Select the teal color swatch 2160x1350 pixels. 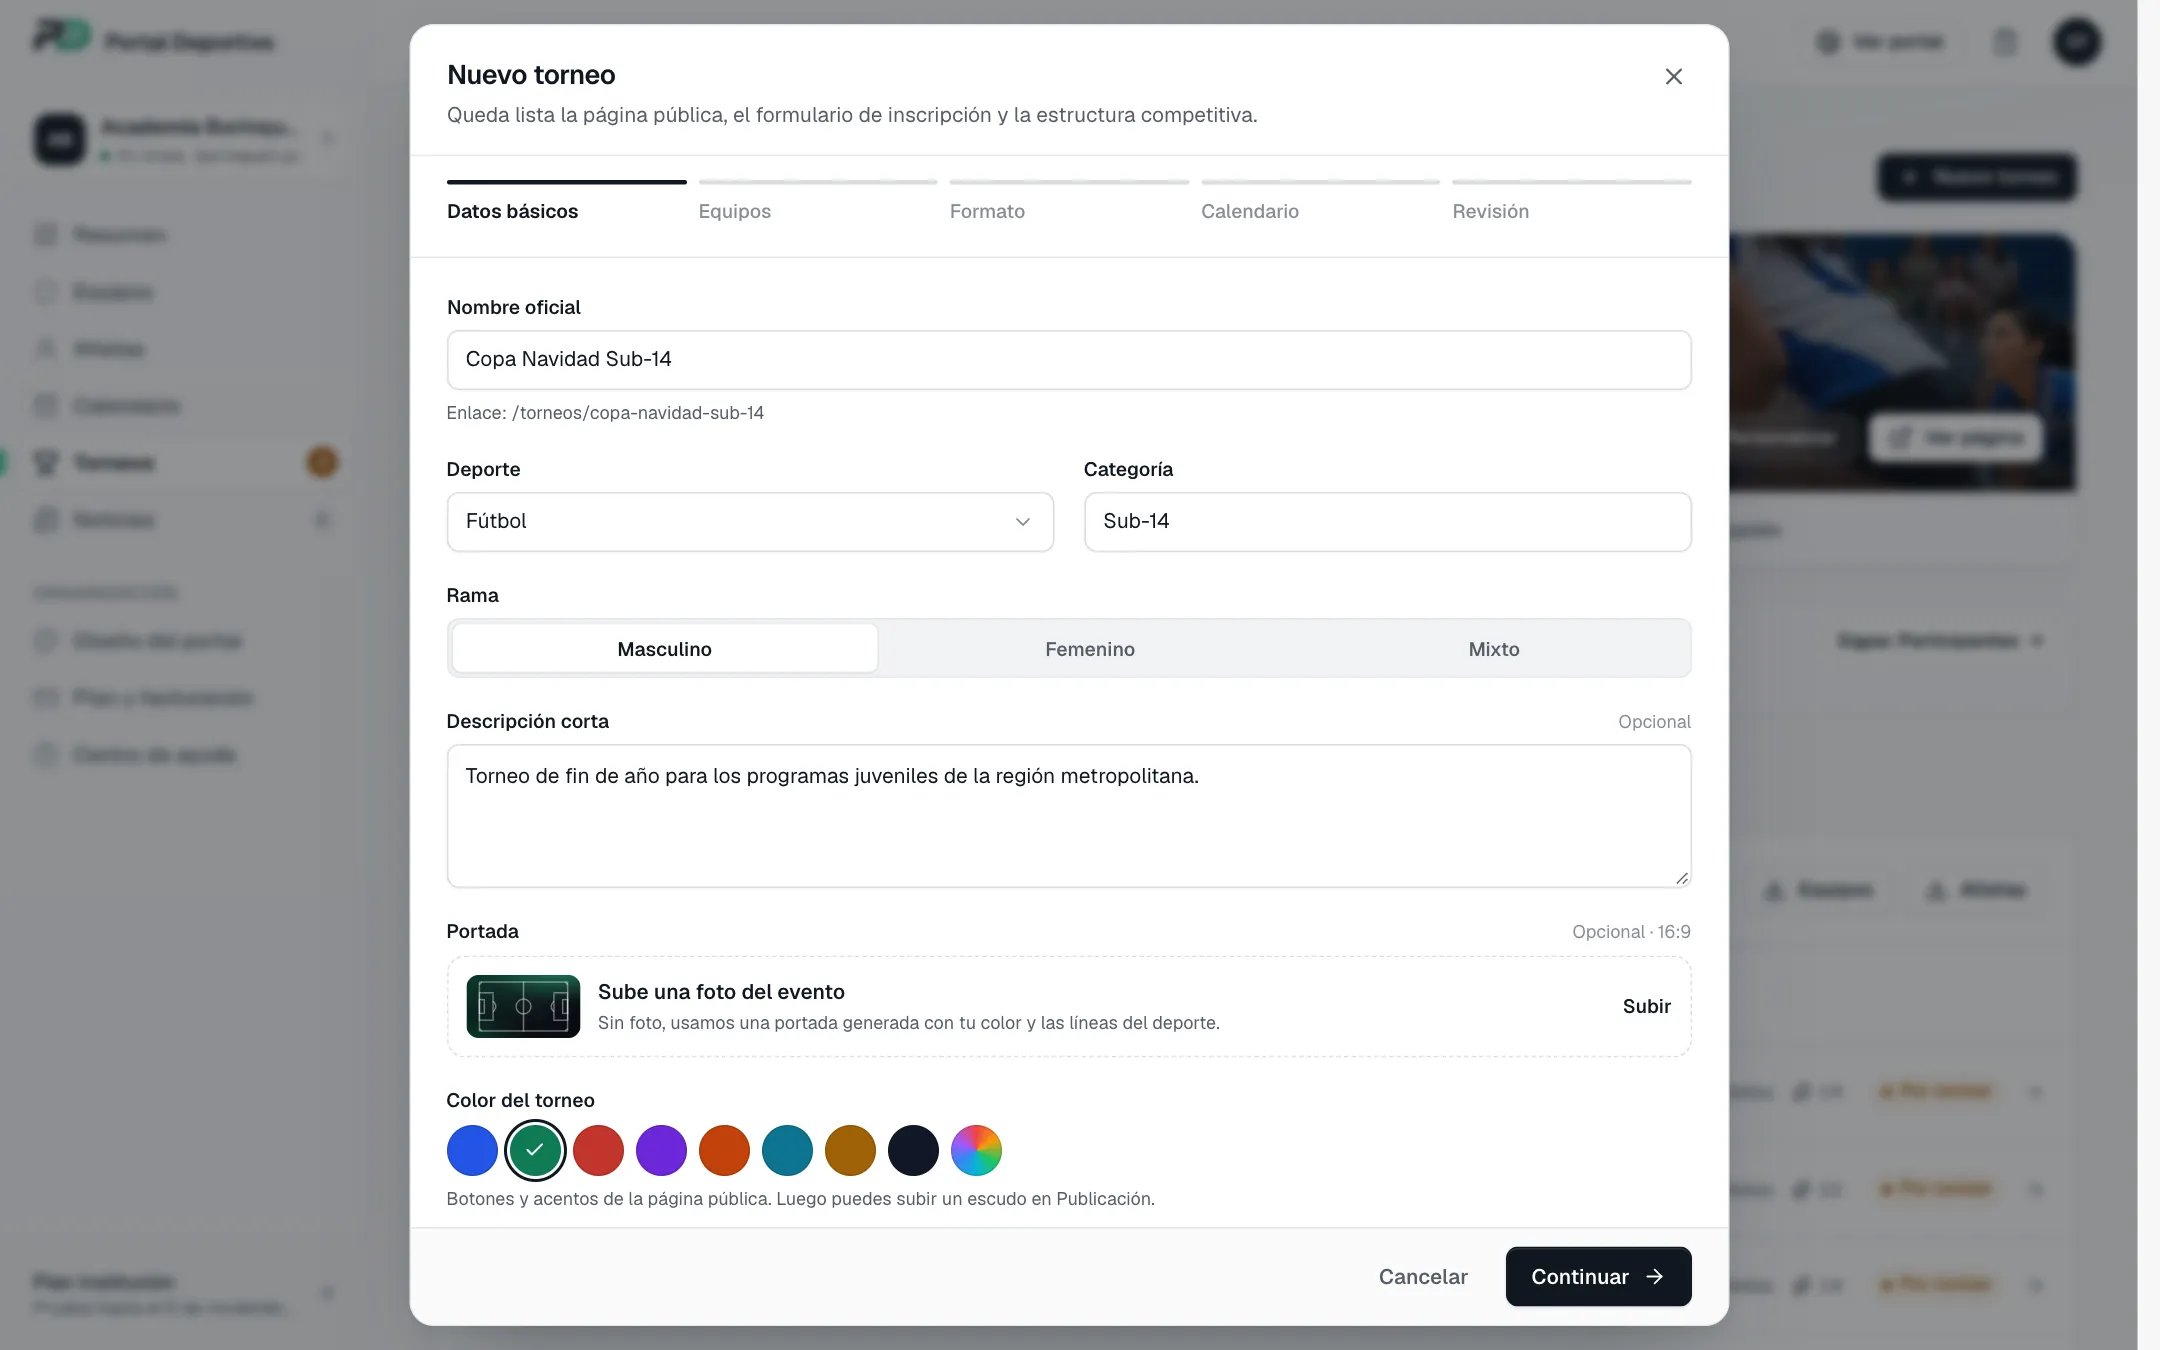tap(787, 1150)
